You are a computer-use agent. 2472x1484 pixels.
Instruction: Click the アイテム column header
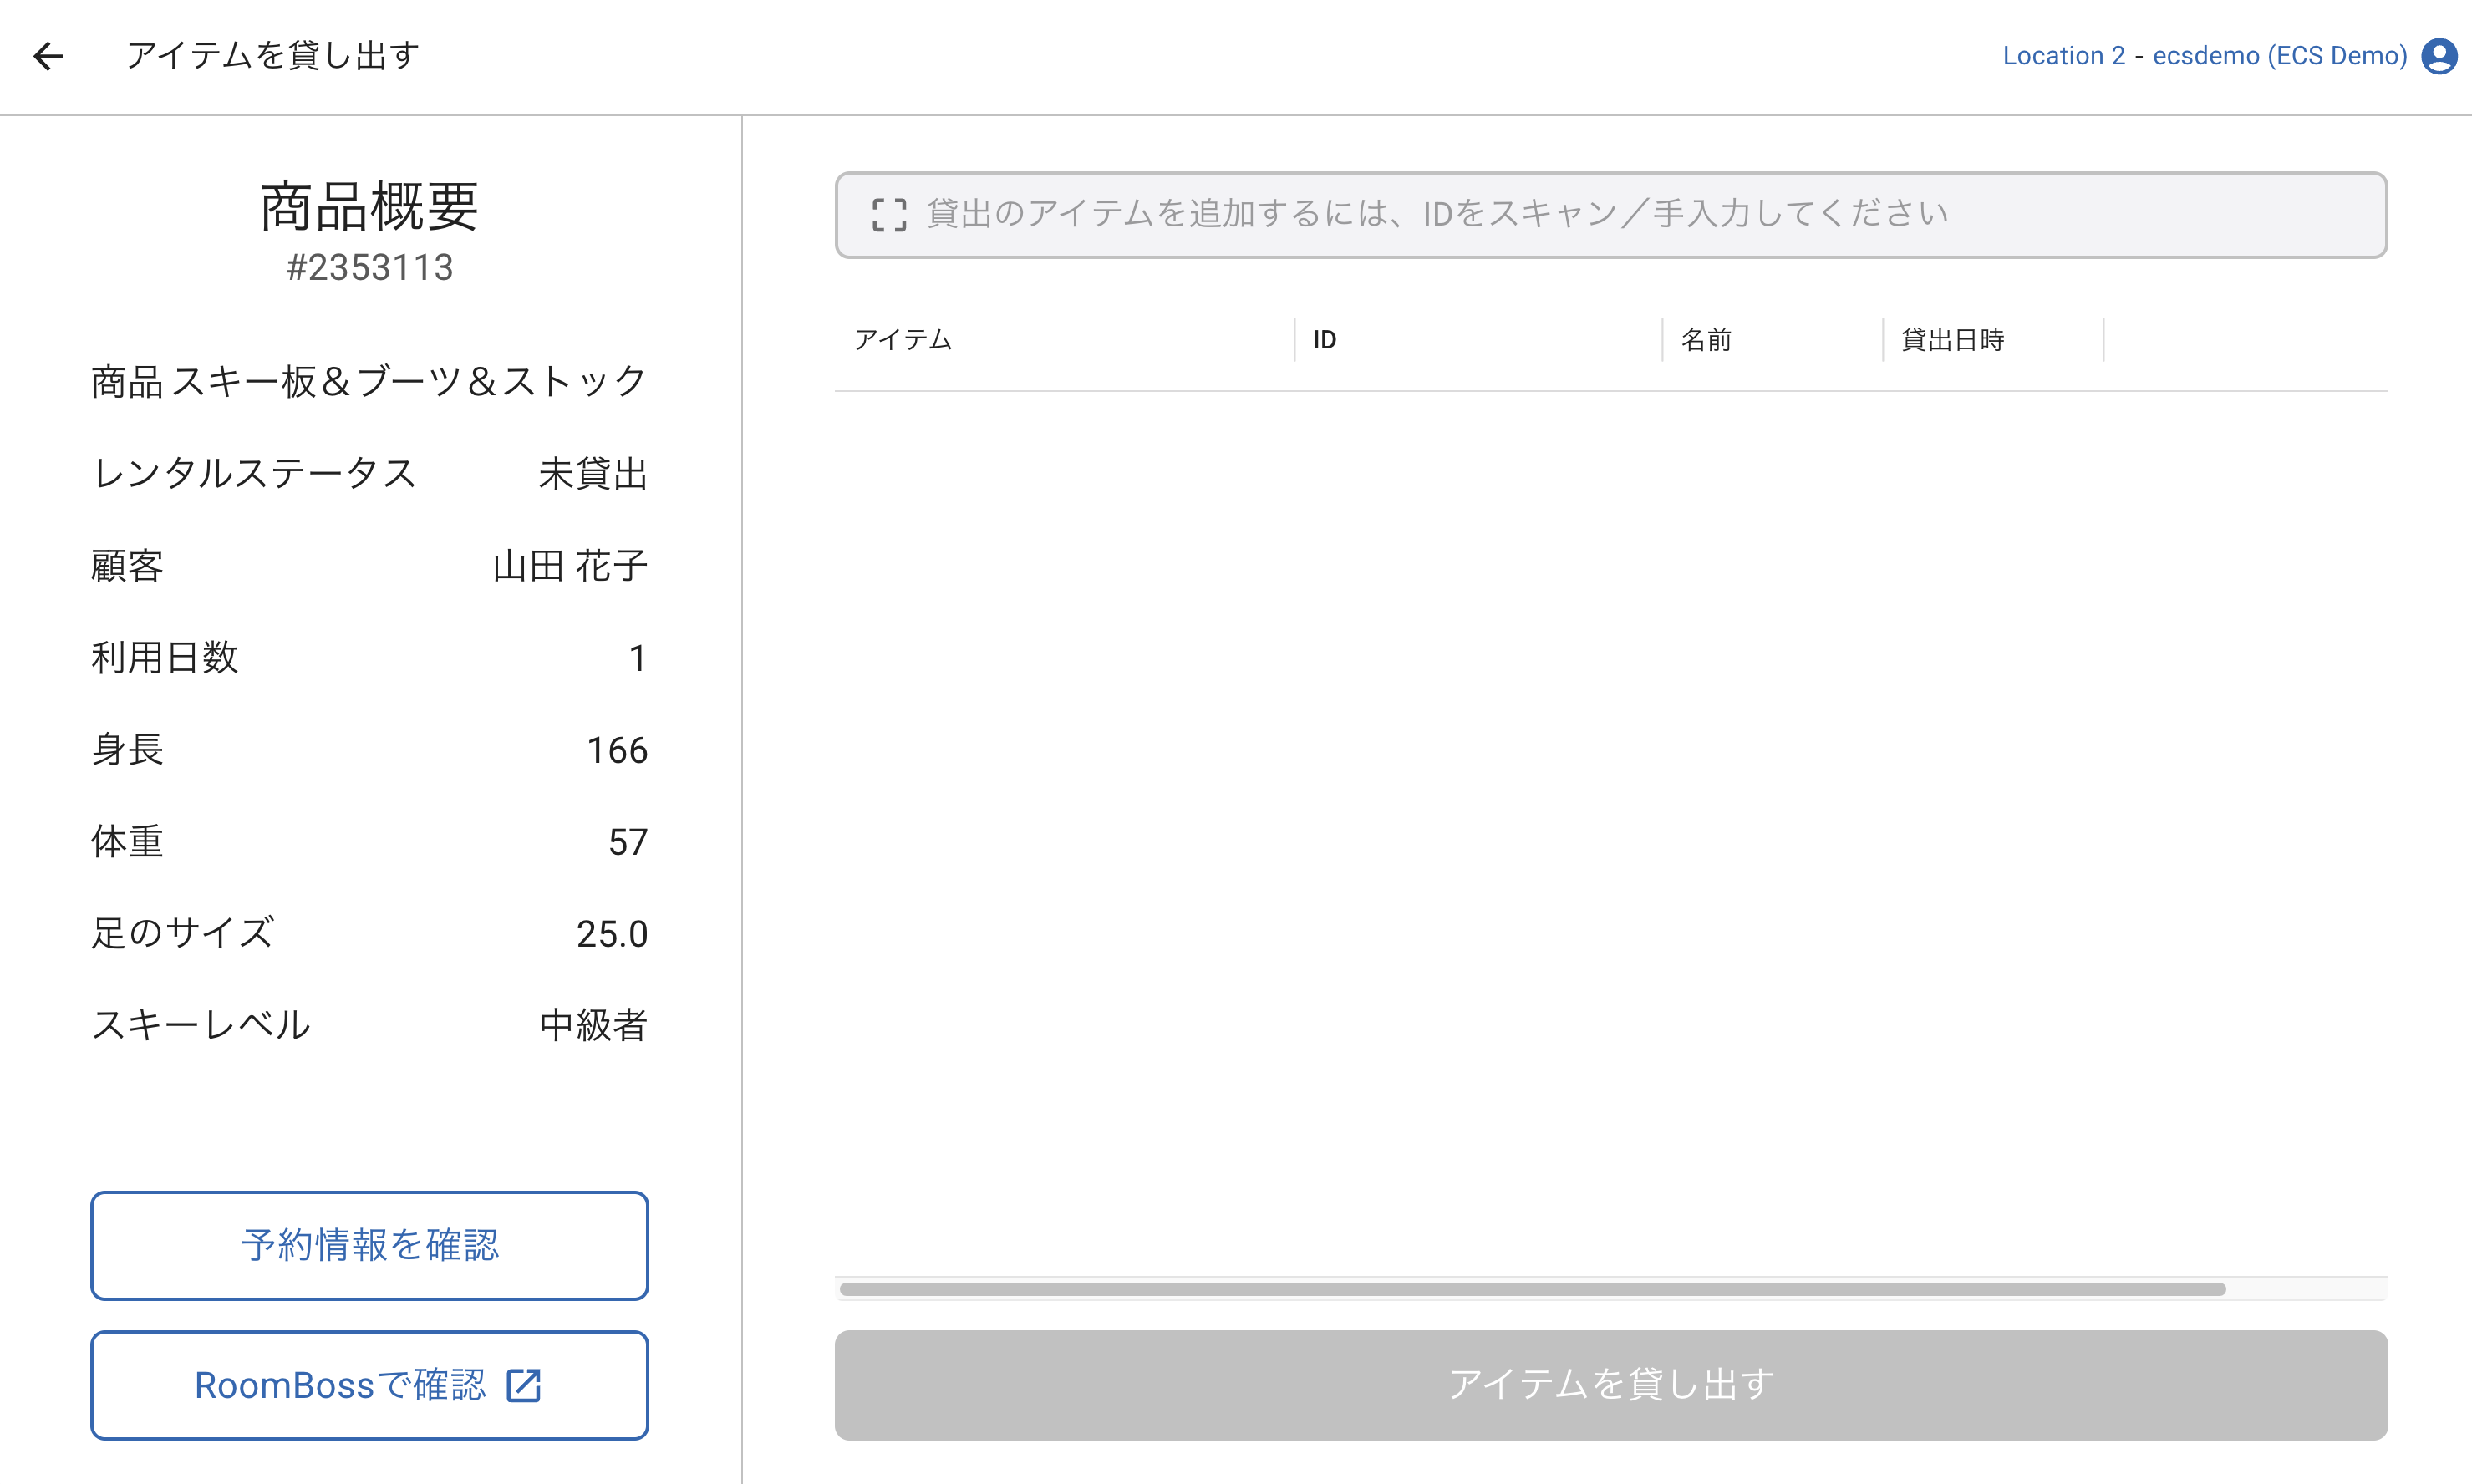pos(903,340)
